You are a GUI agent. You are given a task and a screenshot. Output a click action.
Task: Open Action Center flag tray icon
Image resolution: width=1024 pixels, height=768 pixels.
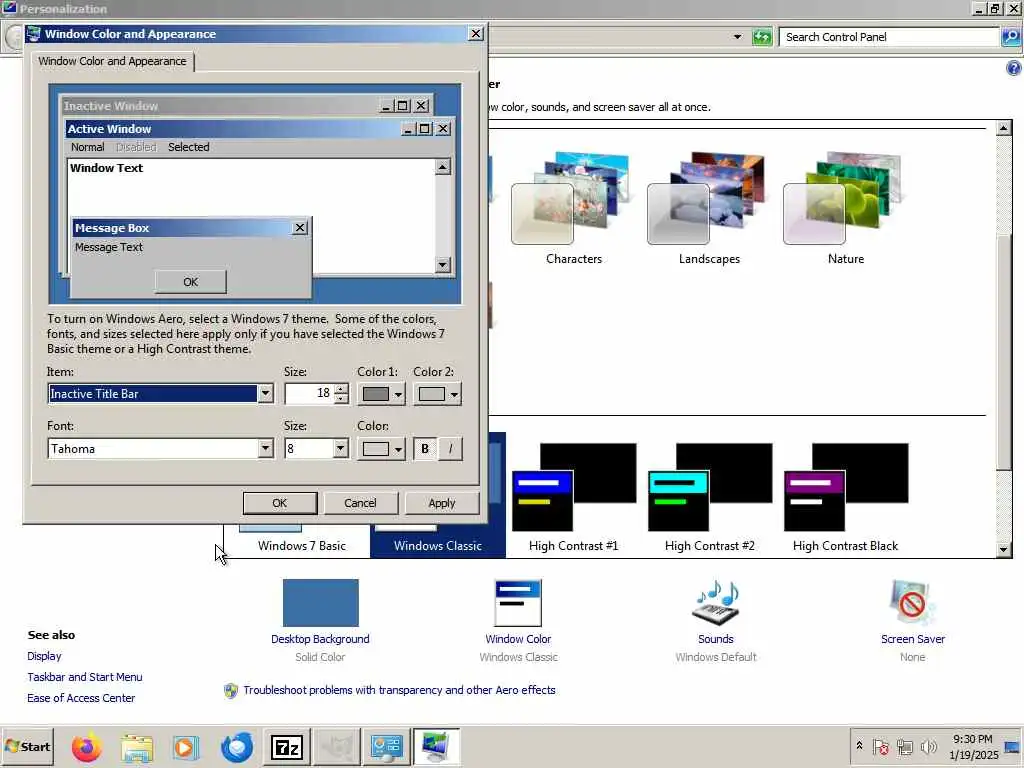point(880,746)
